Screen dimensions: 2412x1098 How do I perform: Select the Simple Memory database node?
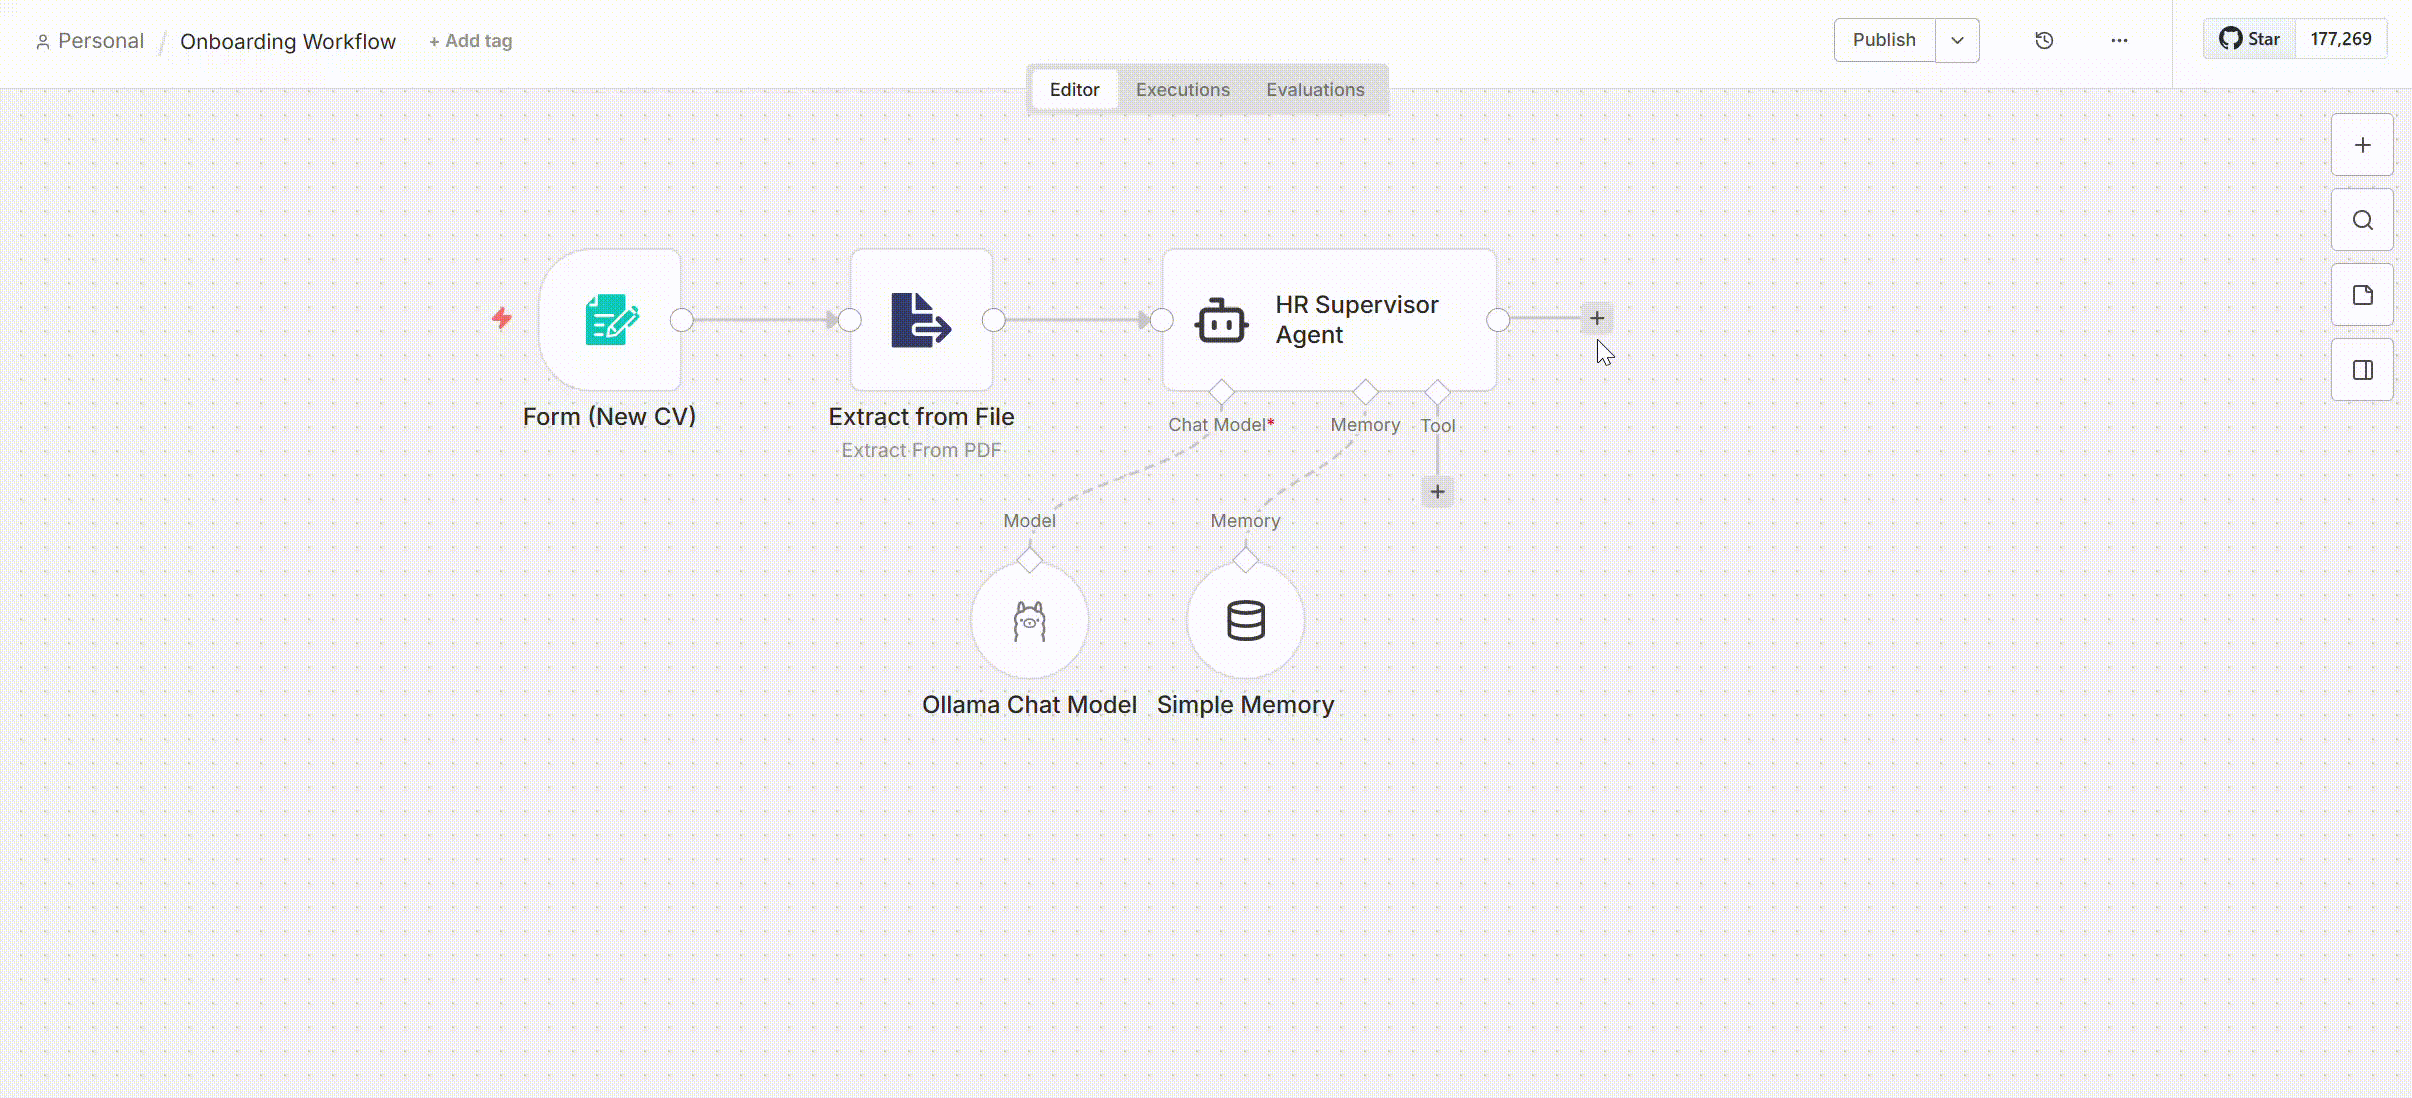(x=1245, y=621)
